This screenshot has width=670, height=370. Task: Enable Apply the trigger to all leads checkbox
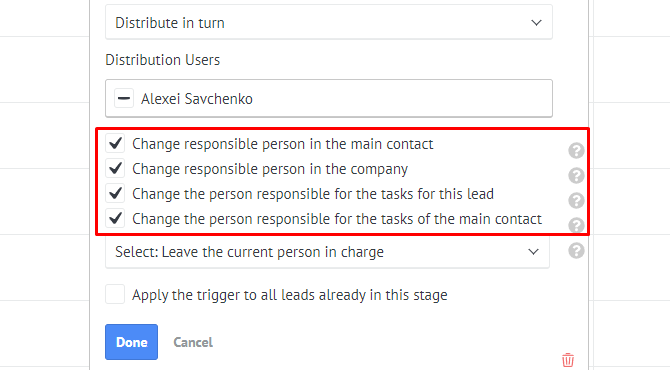click(x=115, y=294)
